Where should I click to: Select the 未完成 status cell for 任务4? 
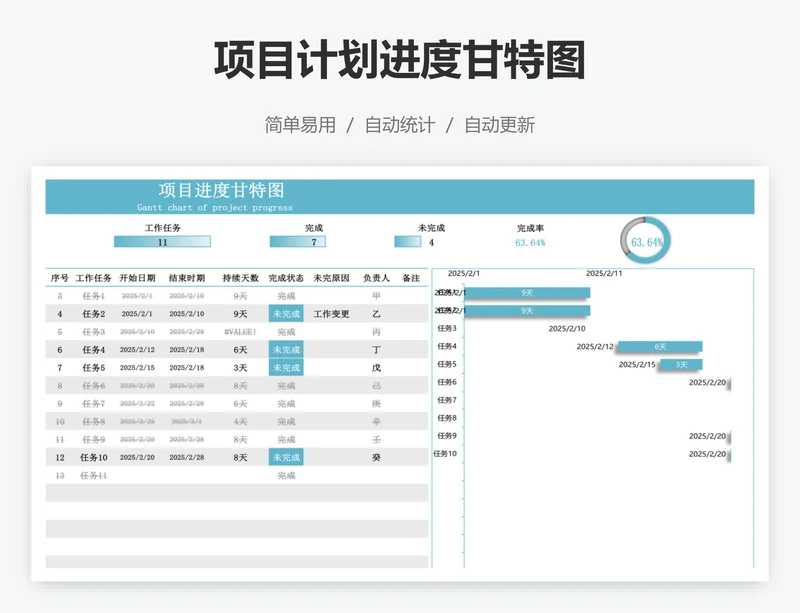[x=286, y=350]
